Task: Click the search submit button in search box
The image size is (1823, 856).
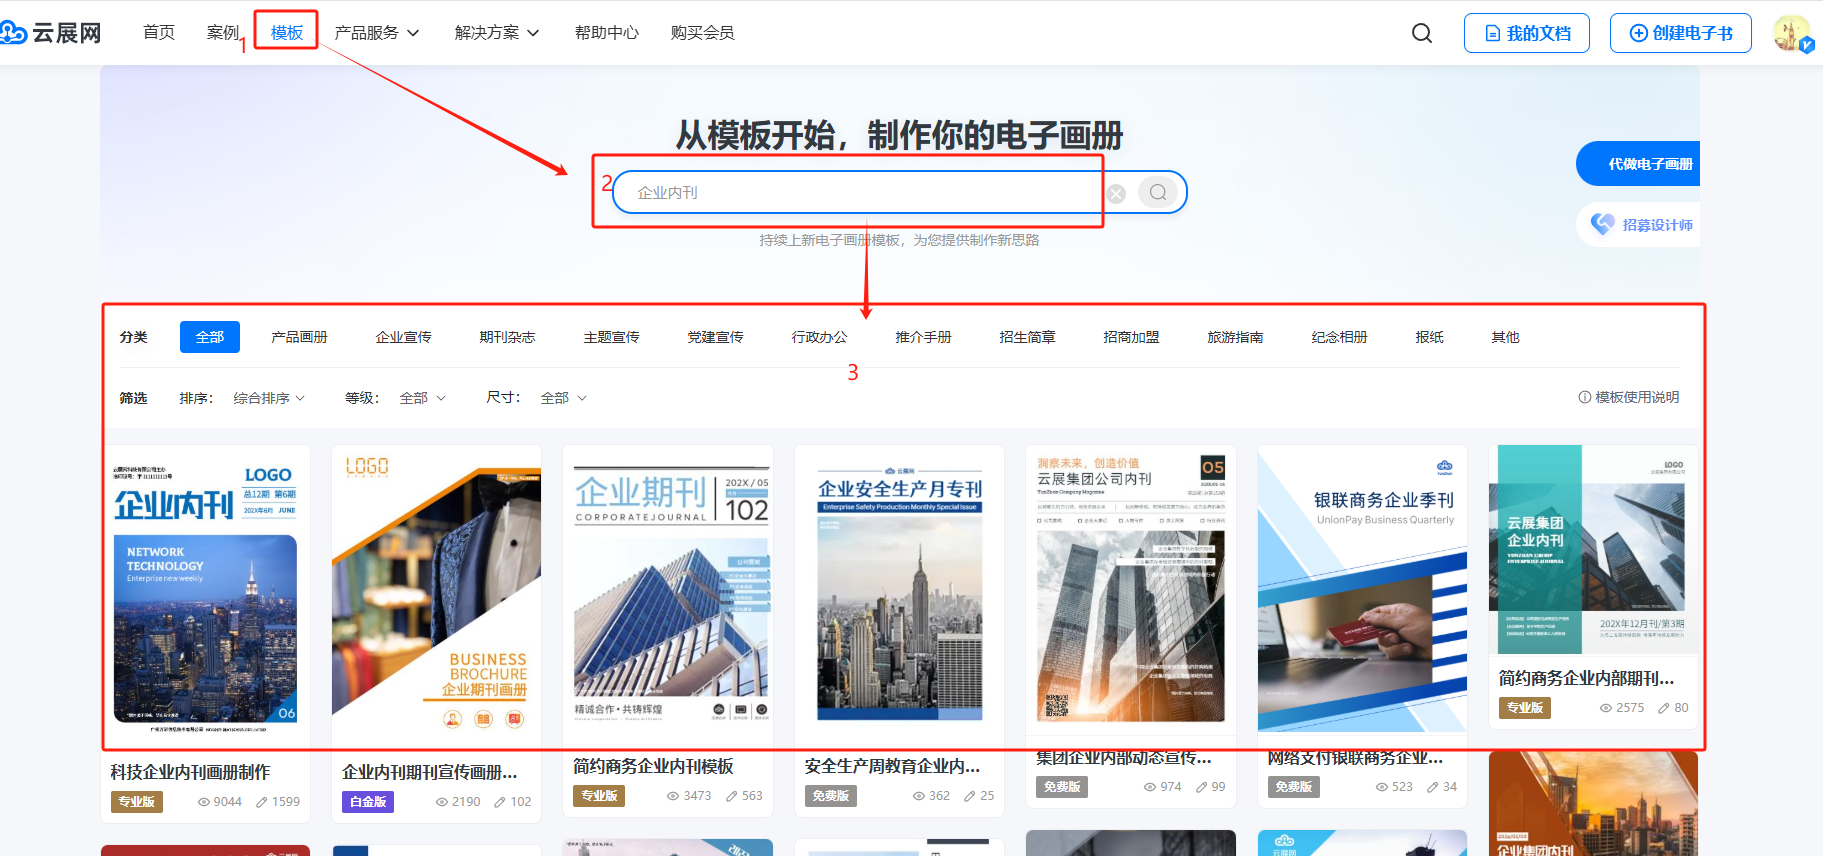Action: point(1157,192)
